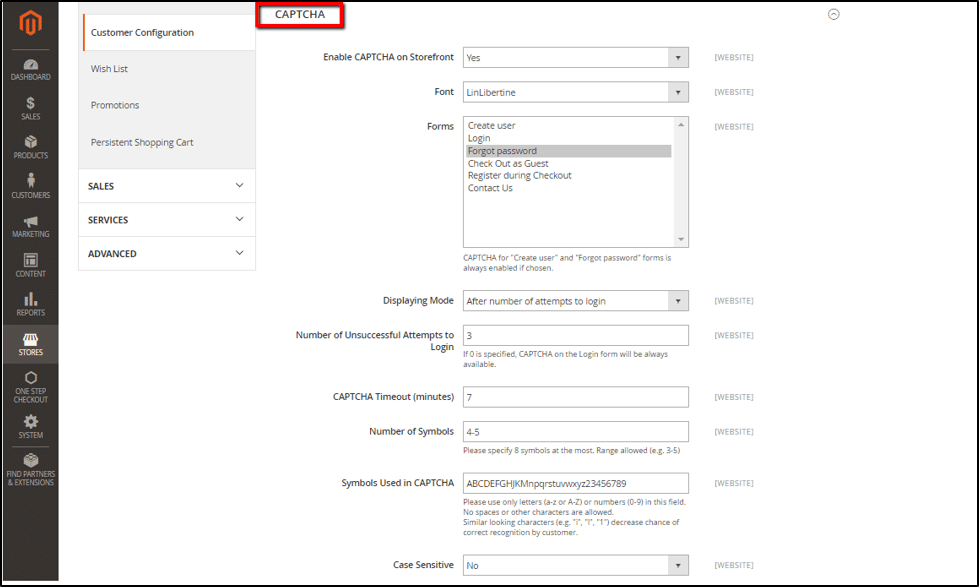Screen dimensions: 979x587
Task: Edit the CAPTCHA Timeout input field
Action: (575, 396)
